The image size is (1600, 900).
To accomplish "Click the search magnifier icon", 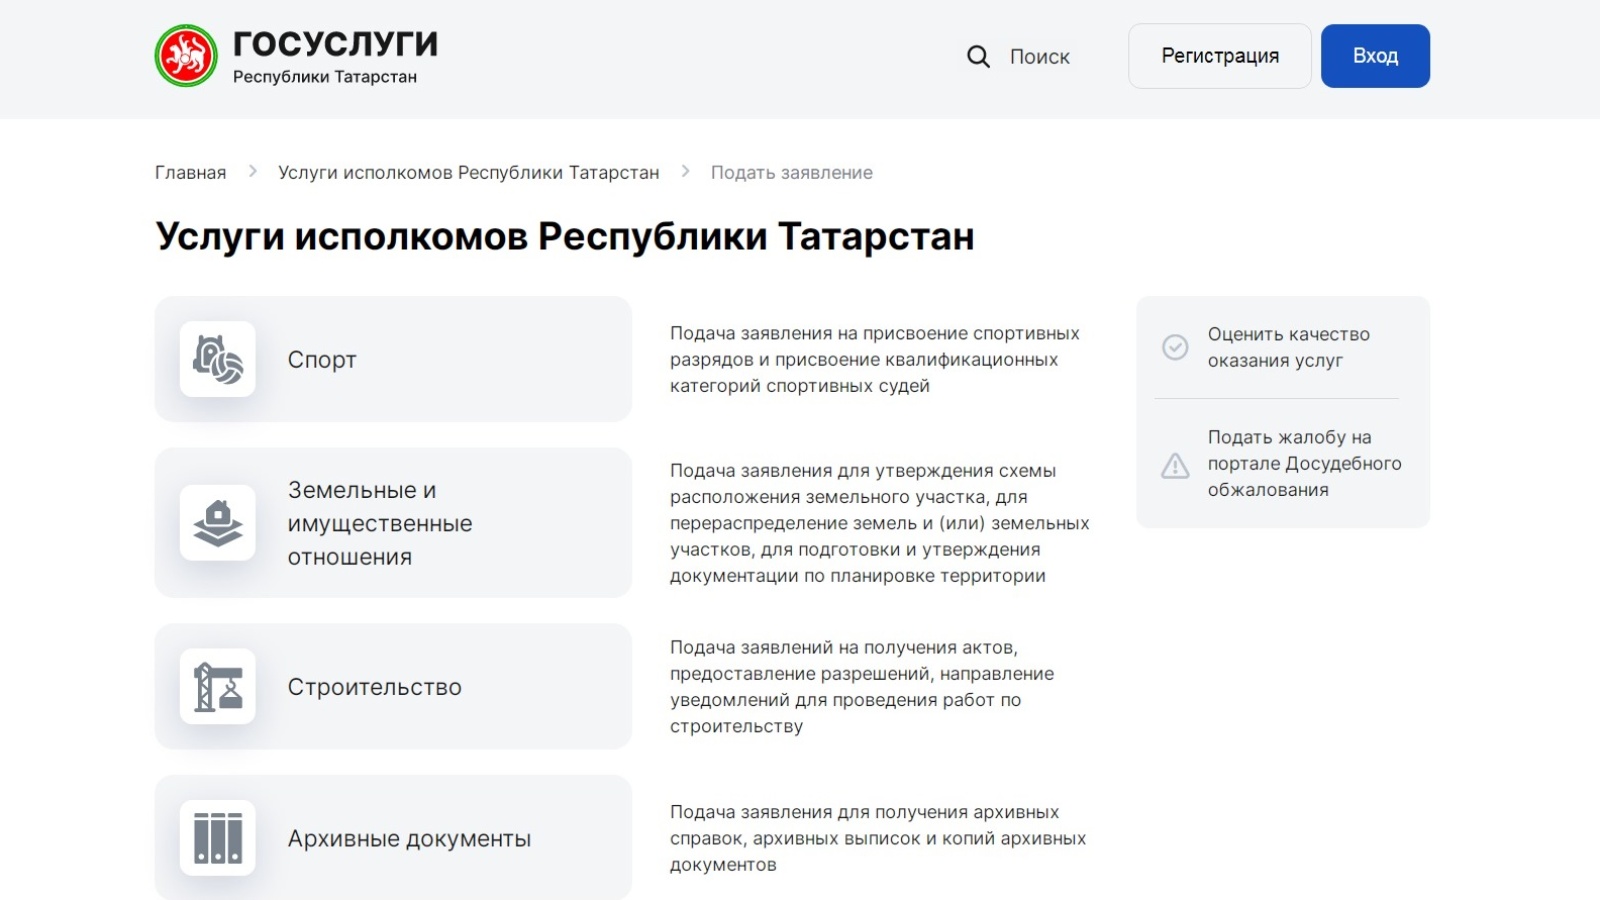I will click(x=978, y=57).
